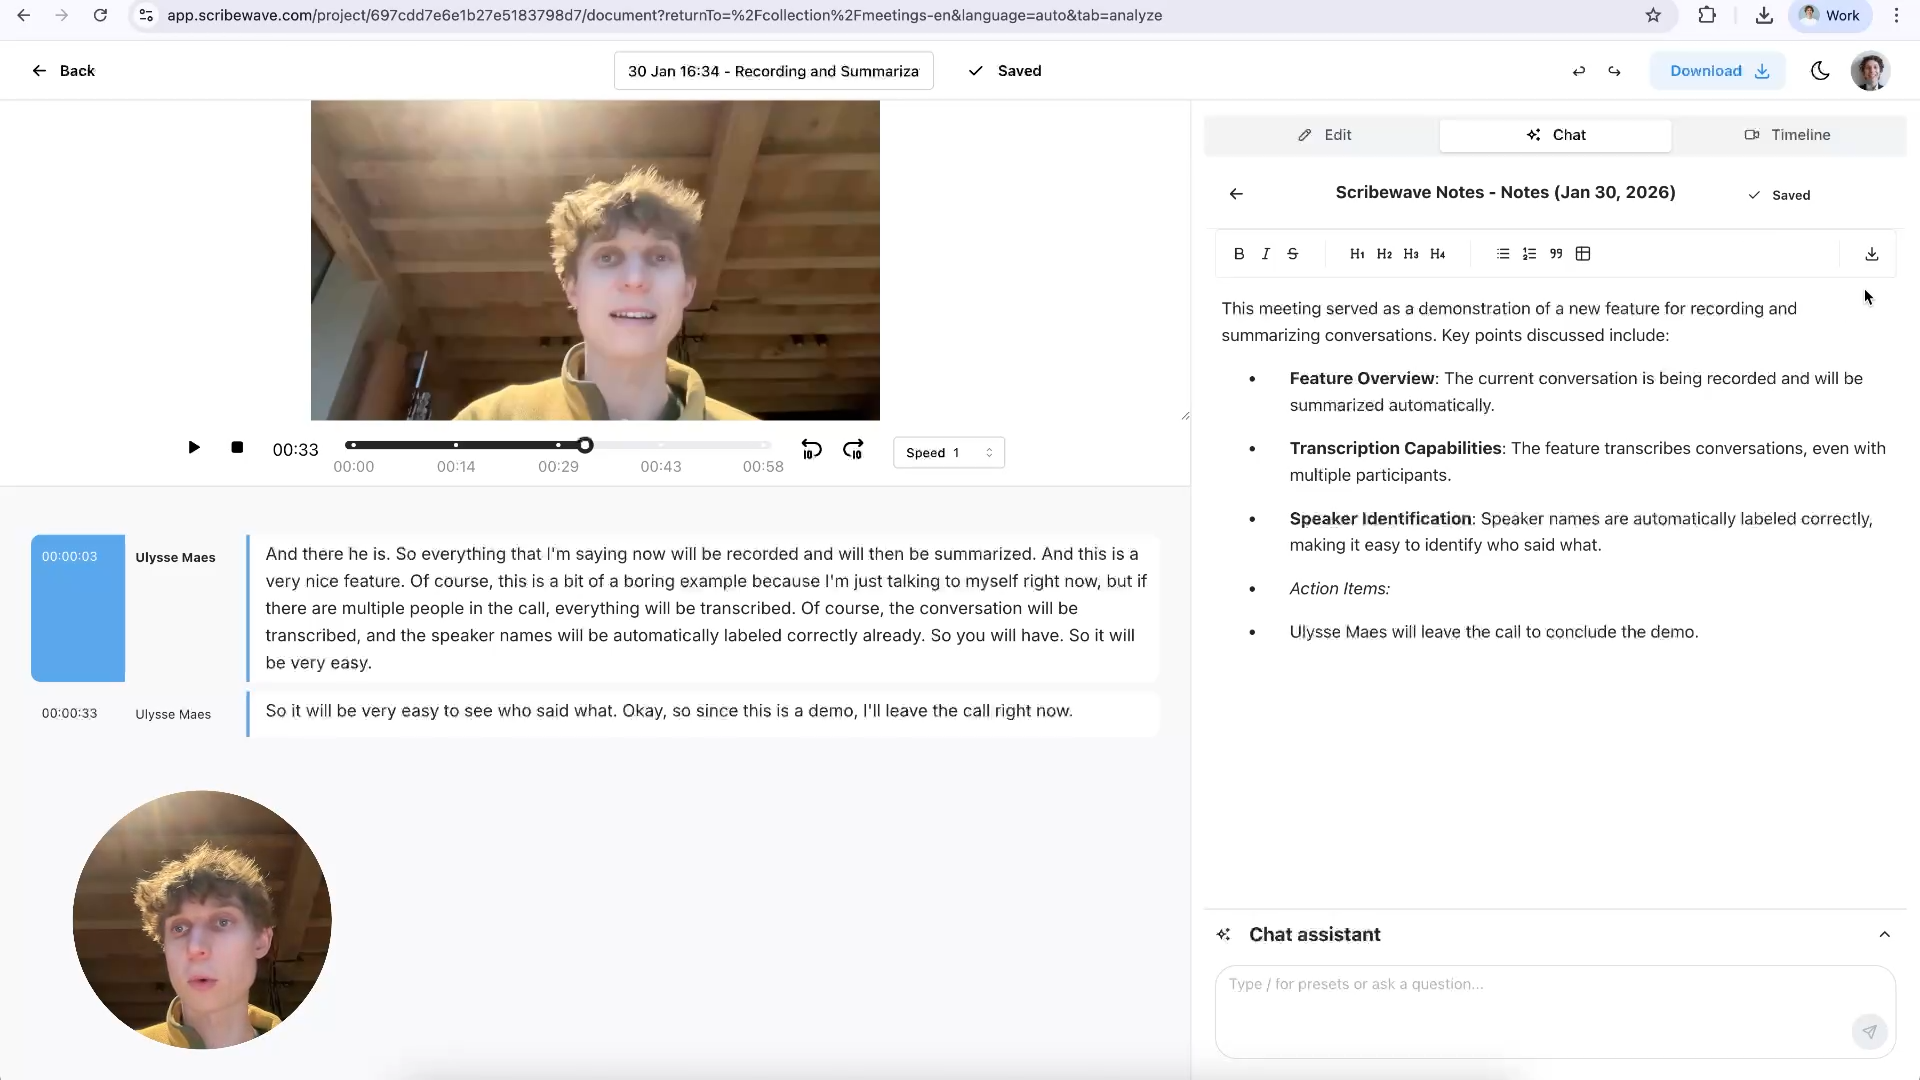1920x1080 pixels.
Task: Stop the video playback
Action: (x=237, y=447)
